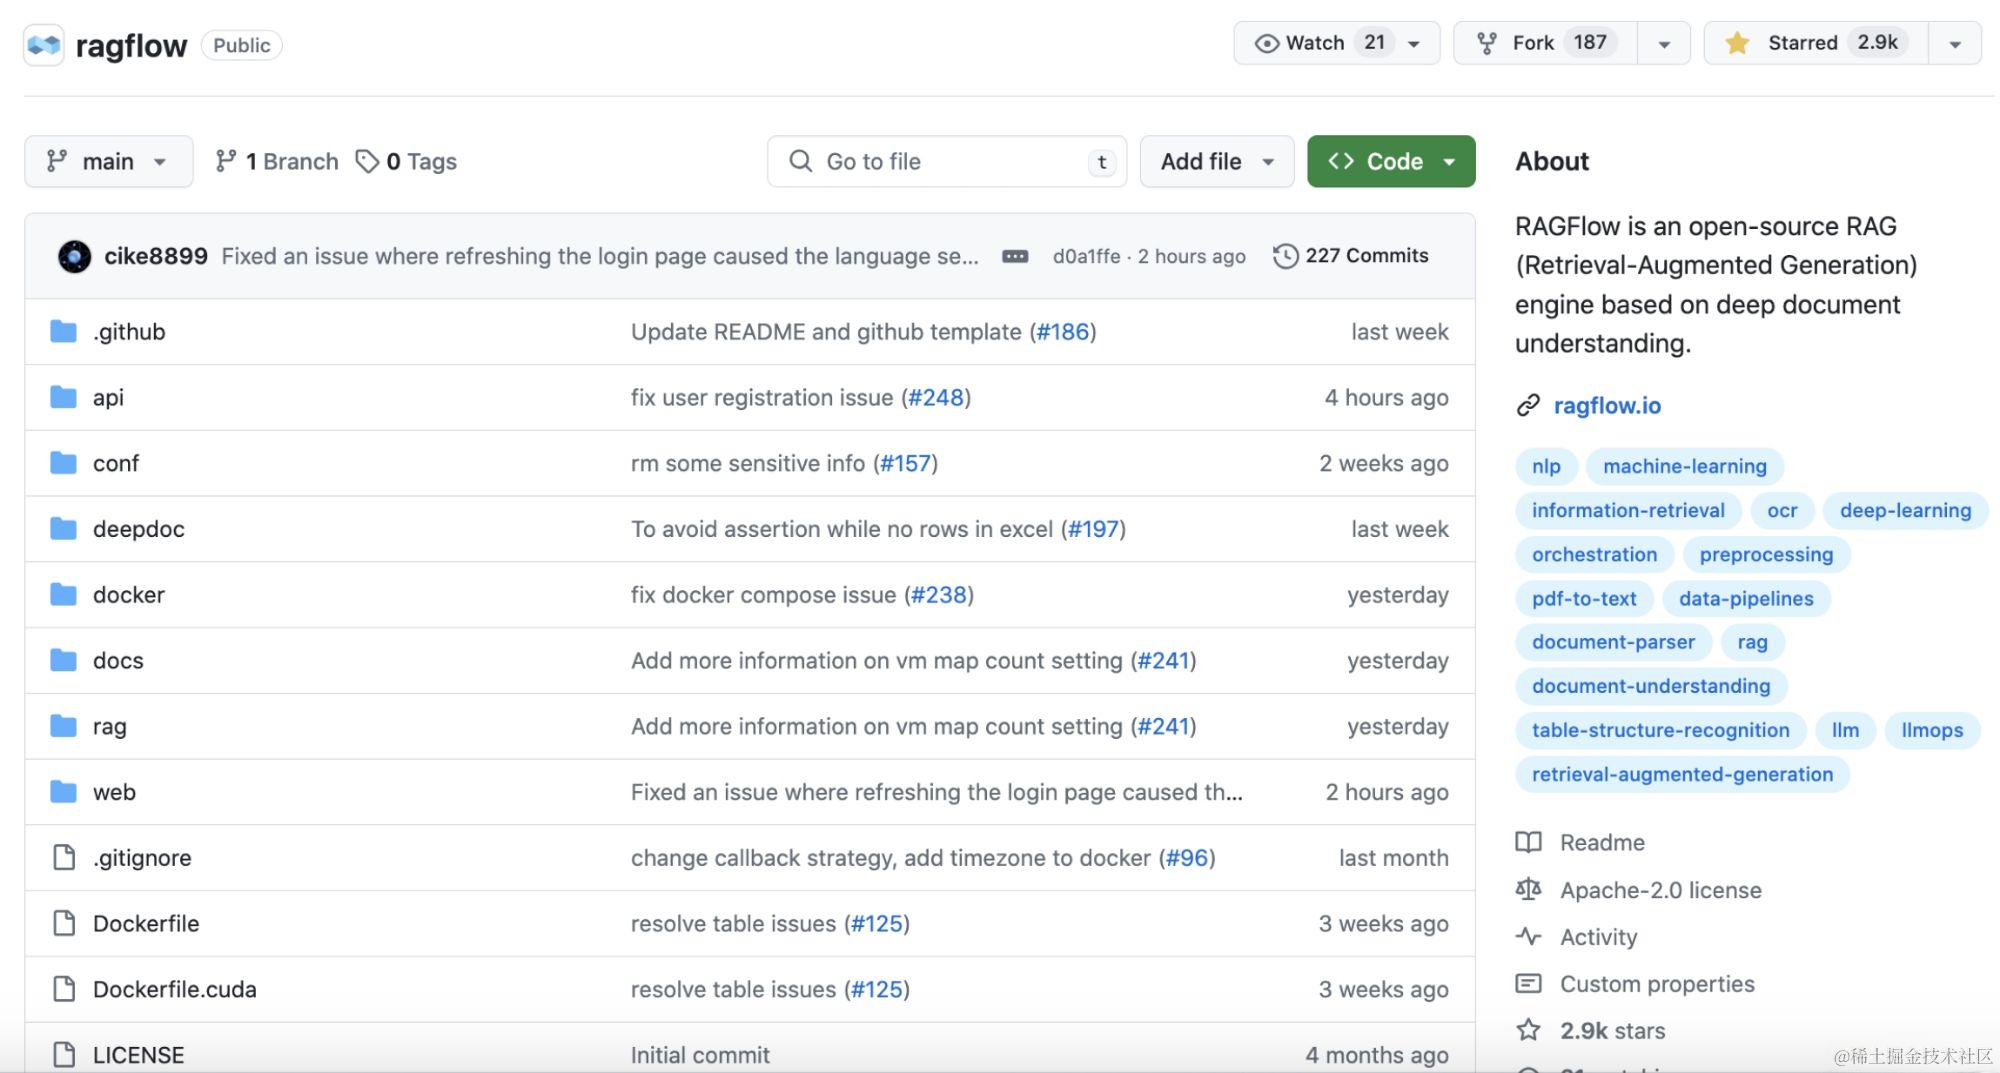Image resolution: width=2000 pixels, height=1073 pixels.
Task: Open the Dockerfile.cuda file
Action: pos(174,989)
